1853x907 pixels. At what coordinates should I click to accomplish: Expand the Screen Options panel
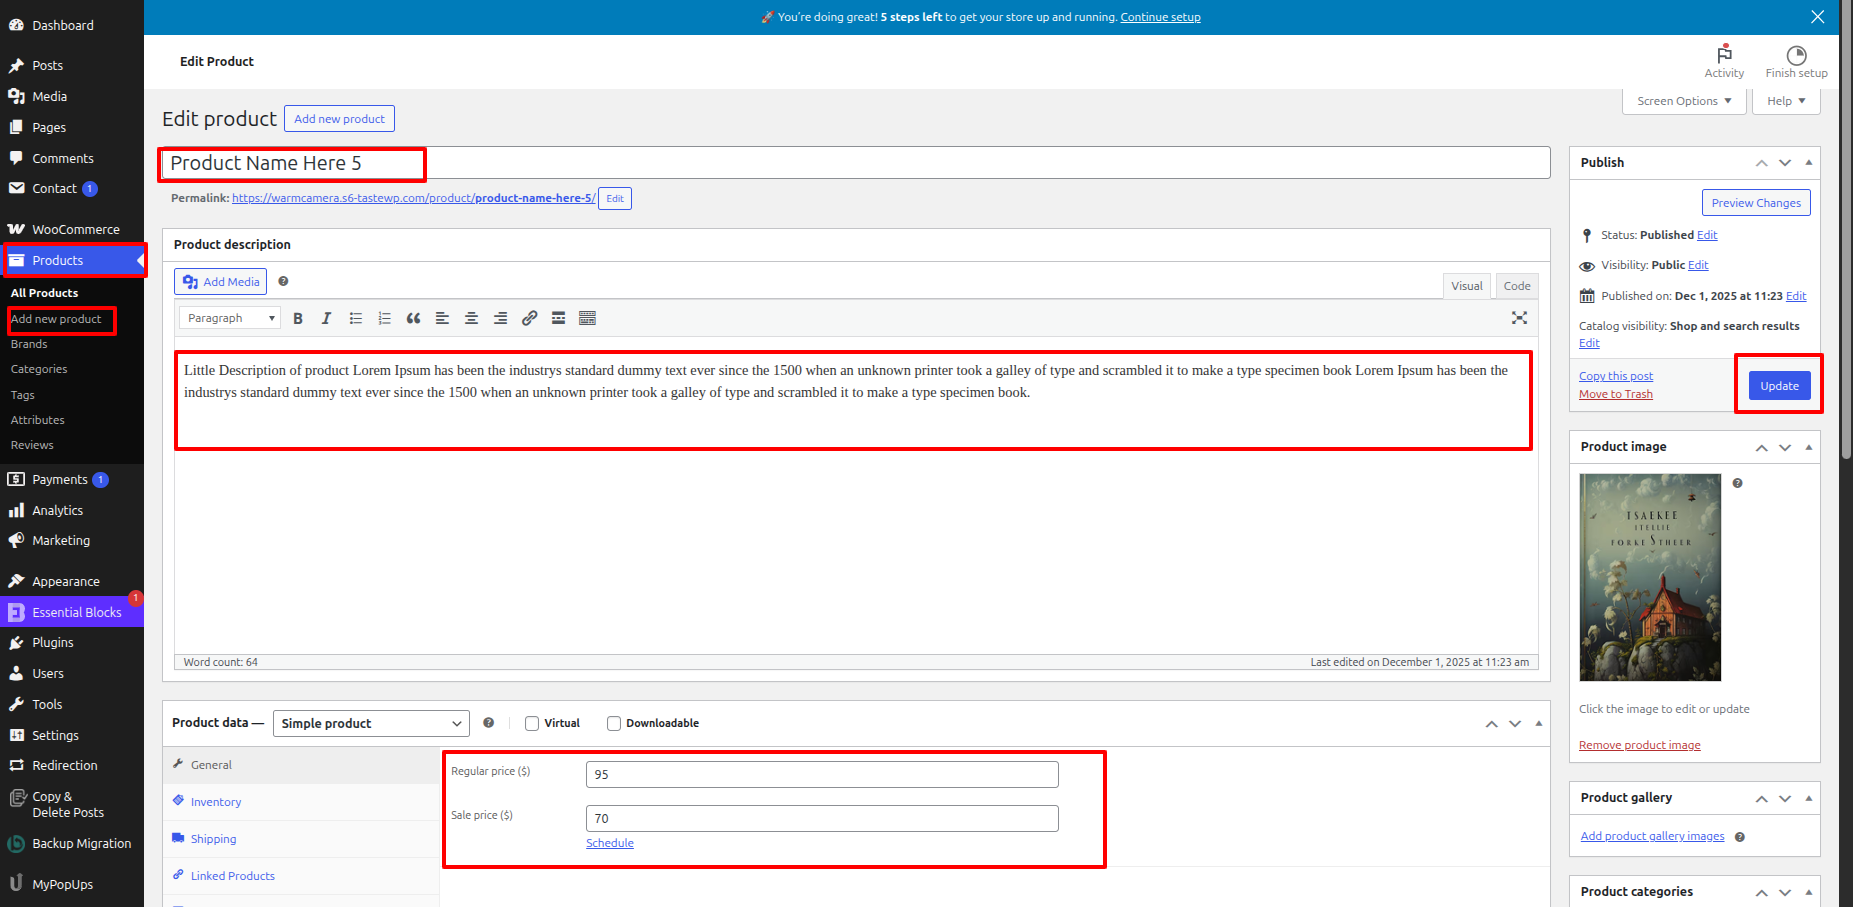(x=1684, y=101)
